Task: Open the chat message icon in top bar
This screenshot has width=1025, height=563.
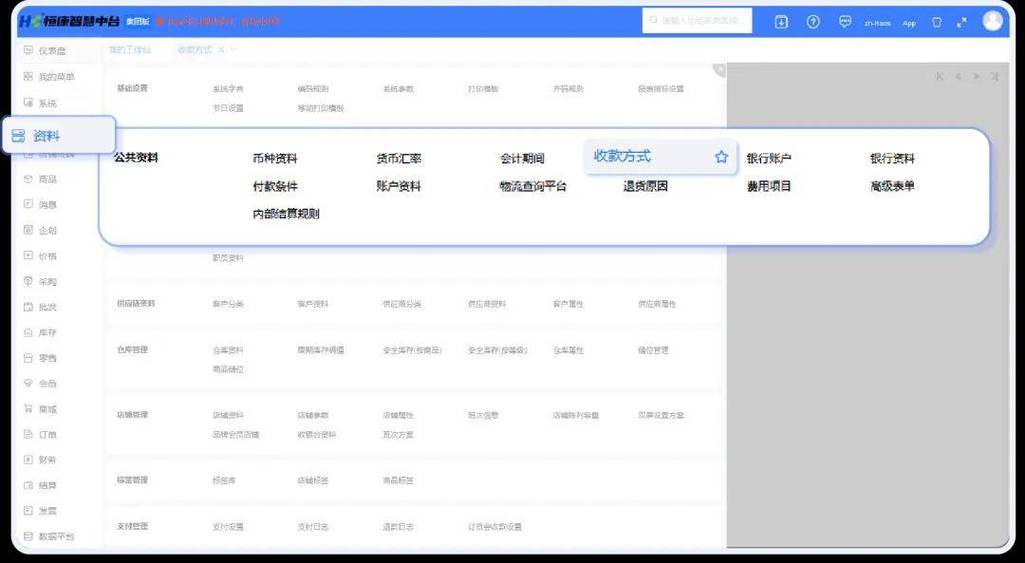Action: pos(845,22)
